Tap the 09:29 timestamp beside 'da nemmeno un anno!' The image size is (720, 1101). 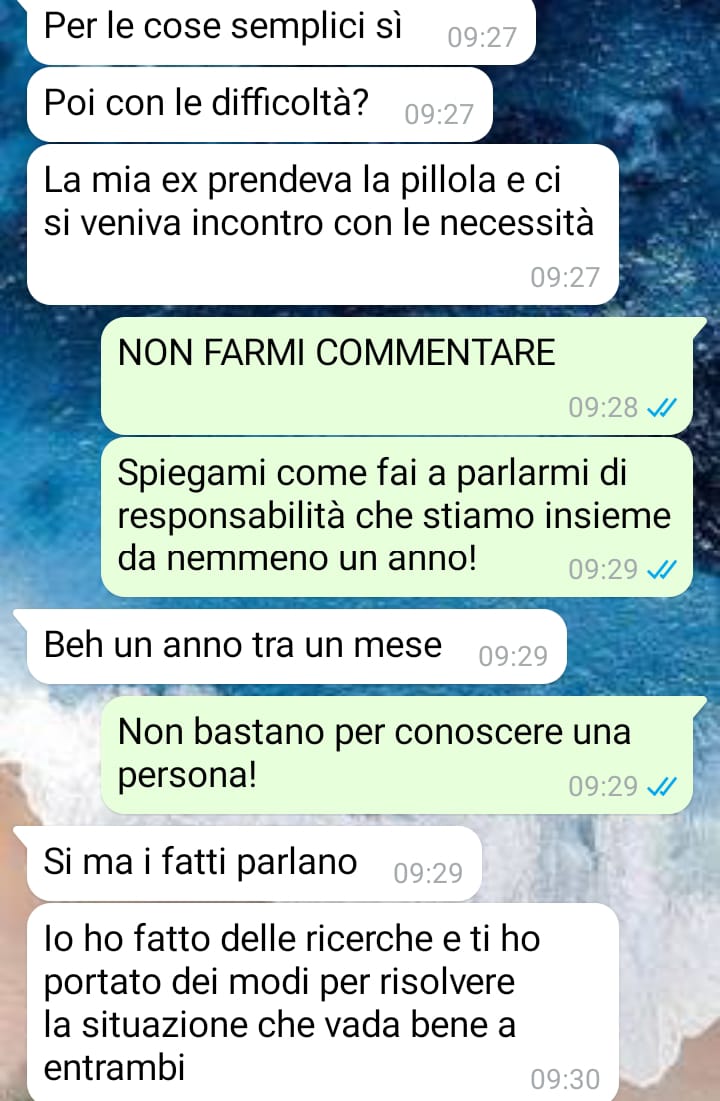pos(603,569)
